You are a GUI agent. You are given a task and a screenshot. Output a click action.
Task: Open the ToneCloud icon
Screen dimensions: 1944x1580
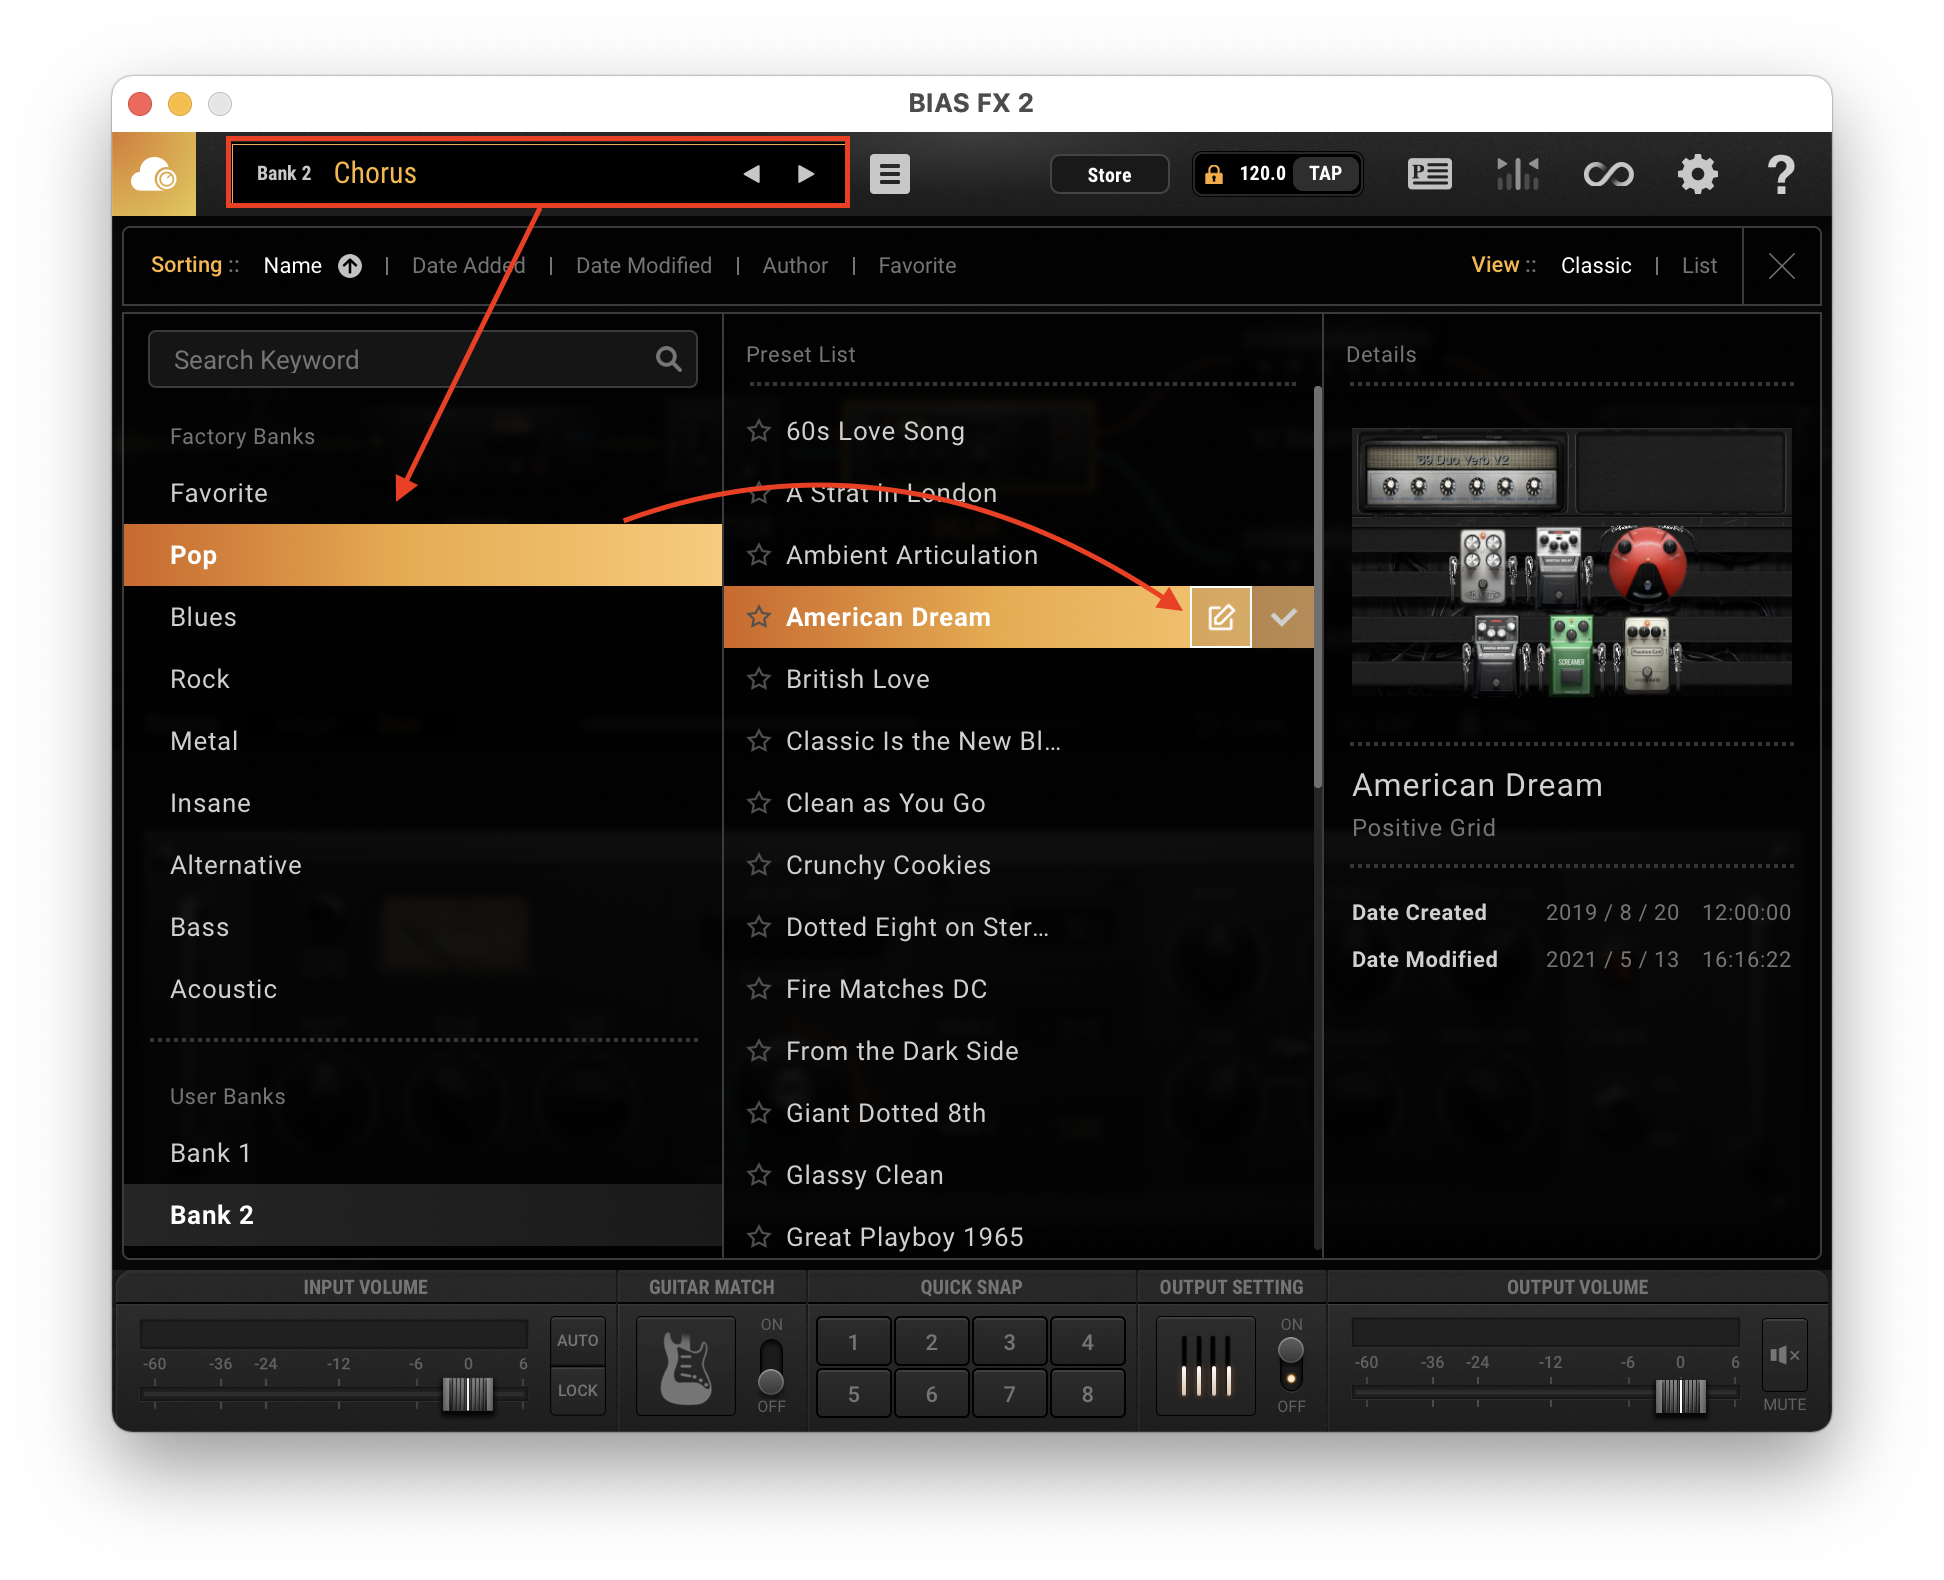[154, 174]
